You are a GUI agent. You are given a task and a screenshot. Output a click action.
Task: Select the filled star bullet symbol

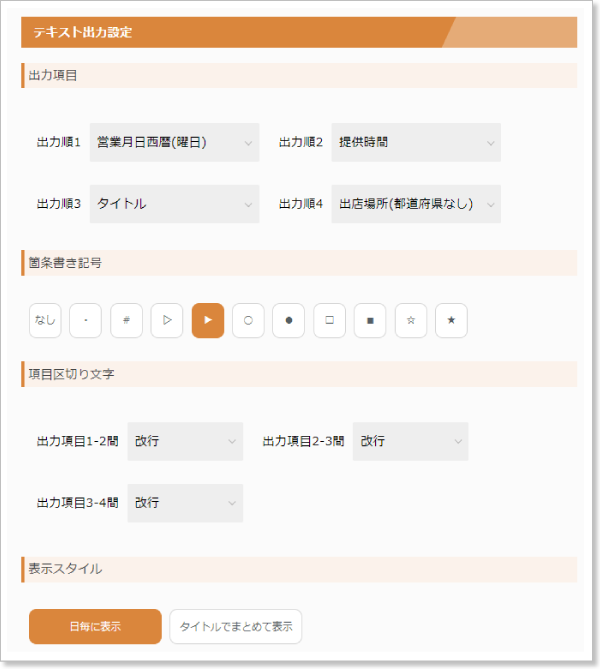(x=451, y=320)
